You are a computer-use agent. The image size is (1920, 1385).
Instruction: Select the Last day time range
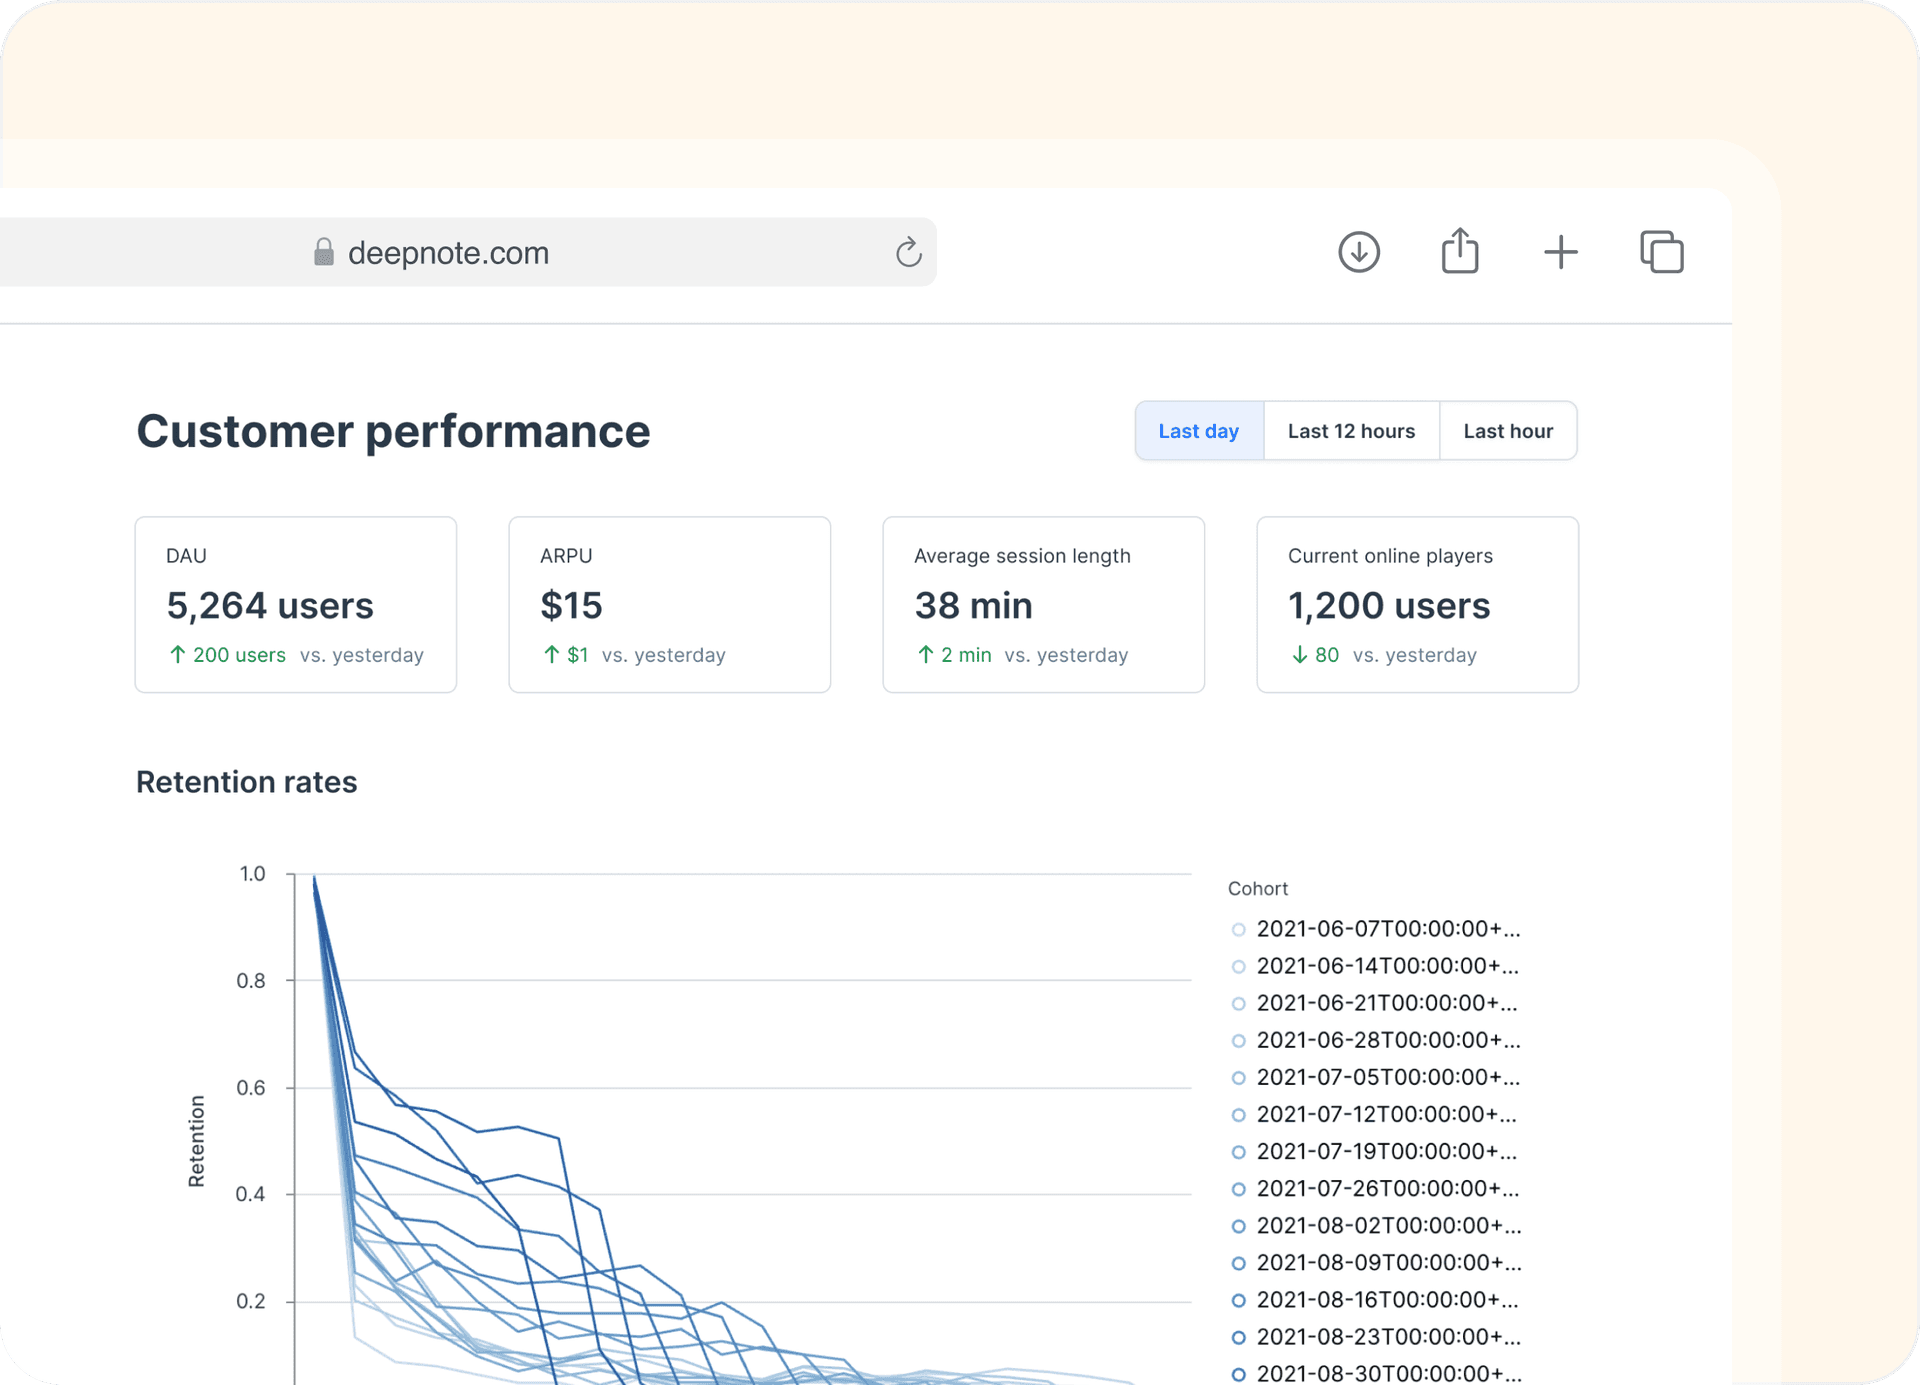click(x=1198, y=431)
